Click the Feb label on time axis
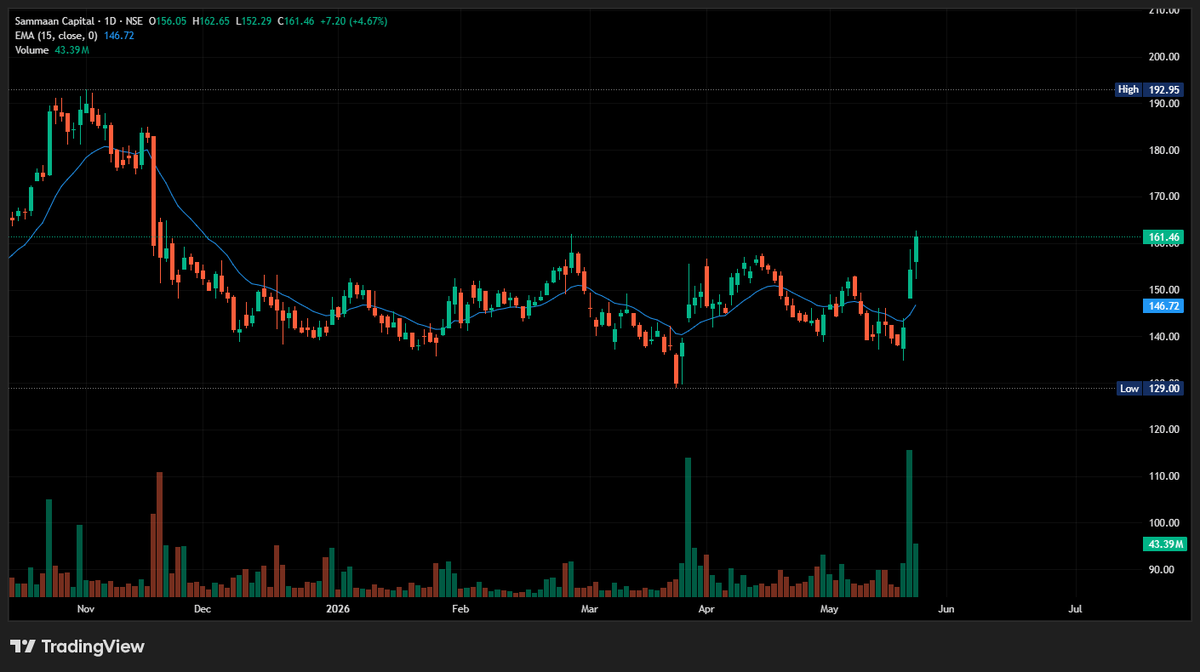The height and width of the screenshot is (672, 1200). click(x=460, y=608)
